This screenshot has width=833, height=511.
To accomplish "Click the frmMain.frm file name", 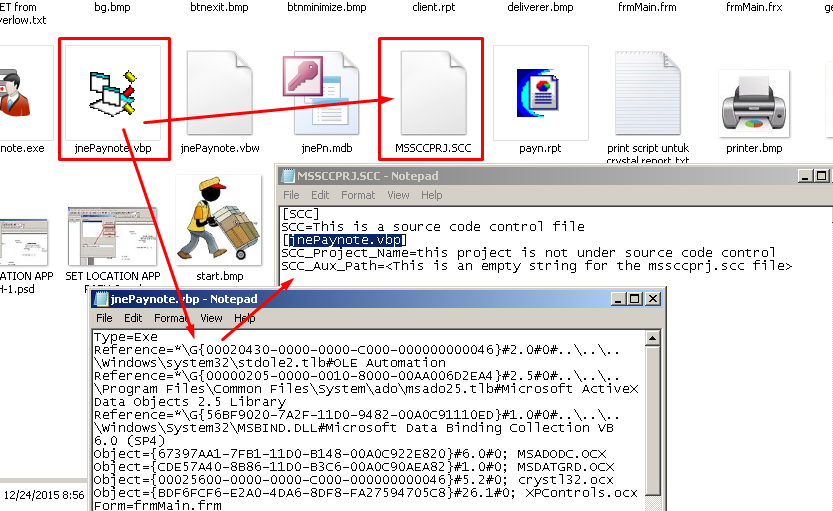I will (x=647, y=7).
